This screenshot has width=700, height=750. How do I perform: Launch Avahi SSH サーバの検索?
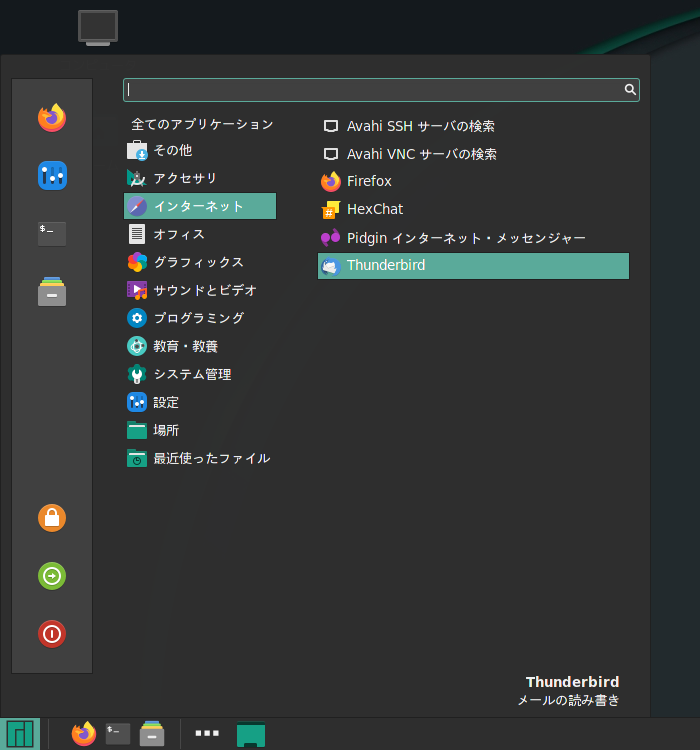[x=473, y=126]
